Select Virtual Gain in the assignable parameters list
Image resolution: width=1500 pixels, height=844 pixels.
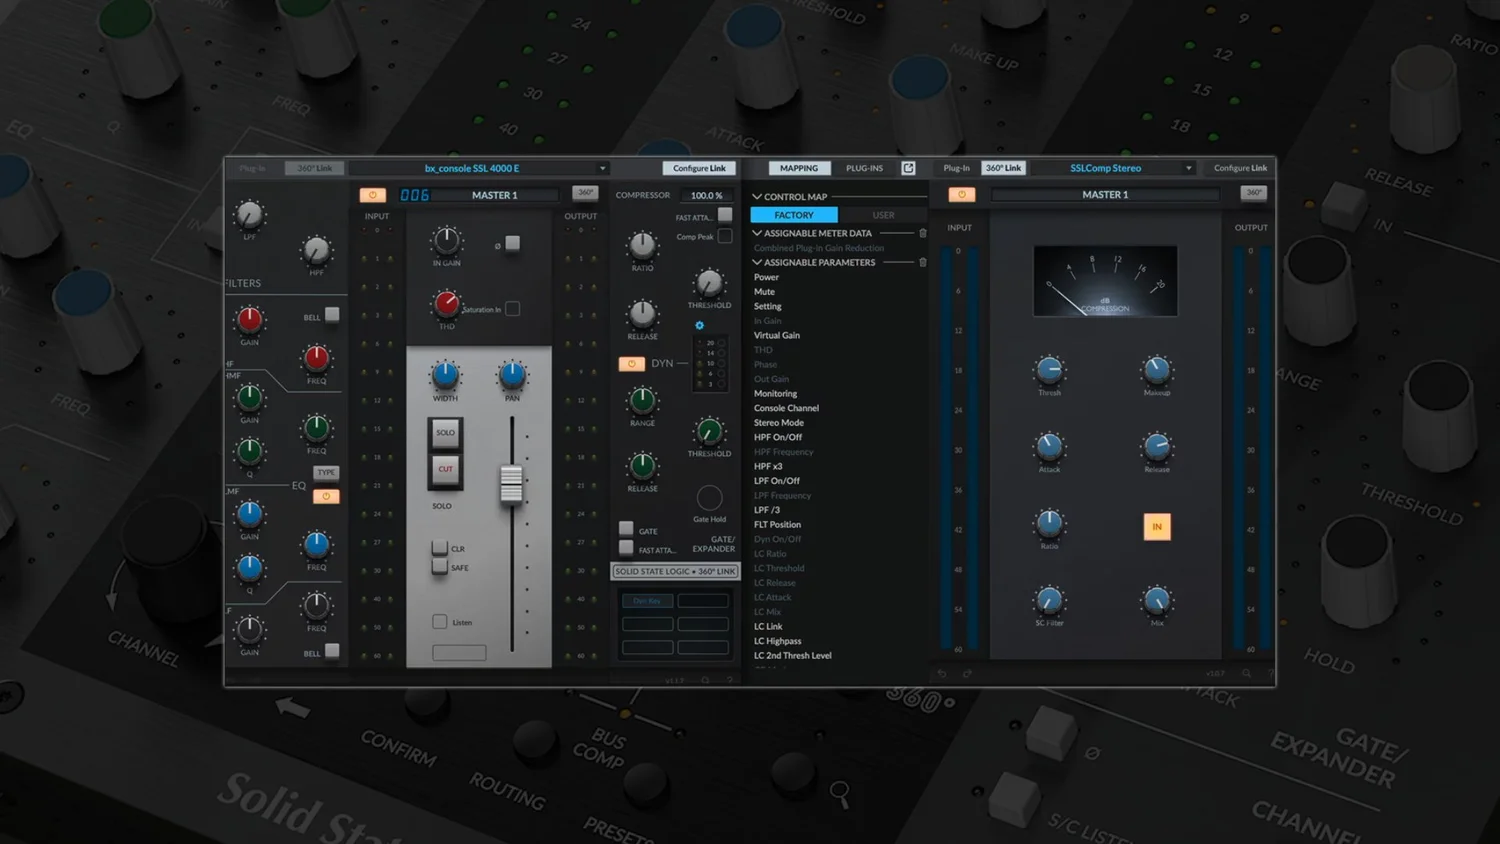(778, 335)
